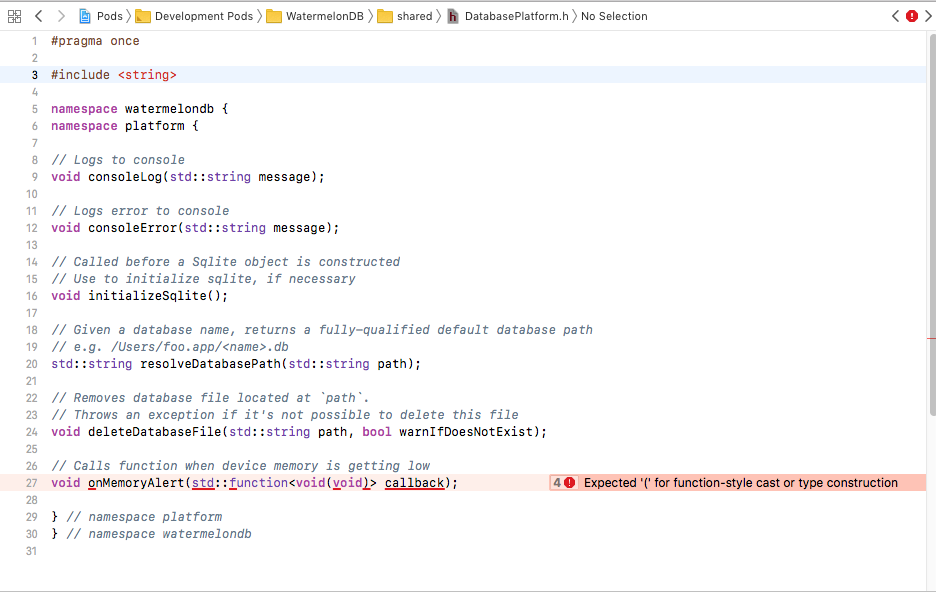Click the 'onMemoryAlert' function name
This screenshot has width=936, height=593.
click(x=136, y=483)
